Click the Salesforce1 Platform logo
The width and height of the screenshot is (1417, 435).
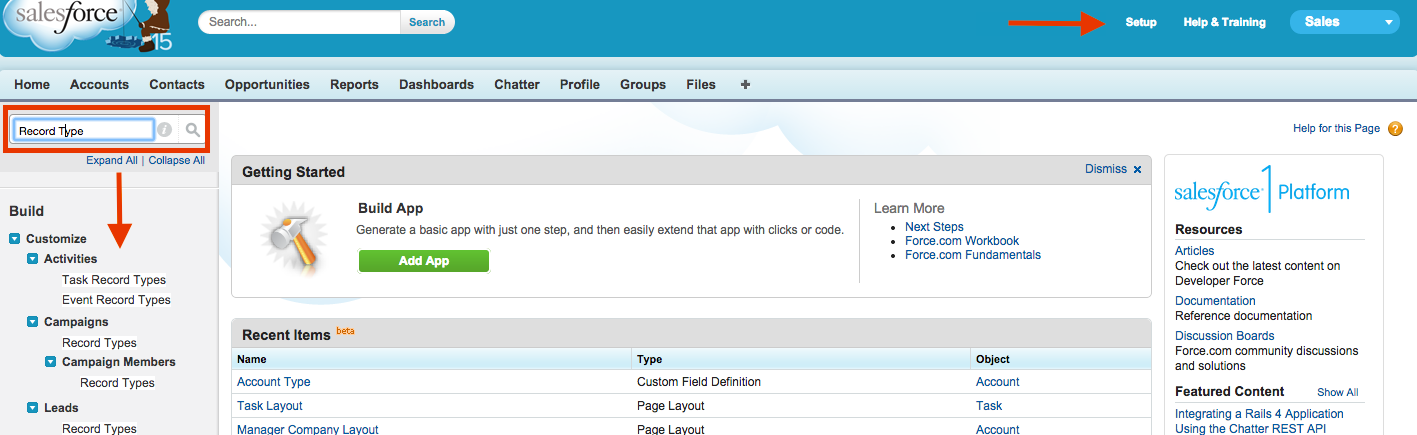1262,191
